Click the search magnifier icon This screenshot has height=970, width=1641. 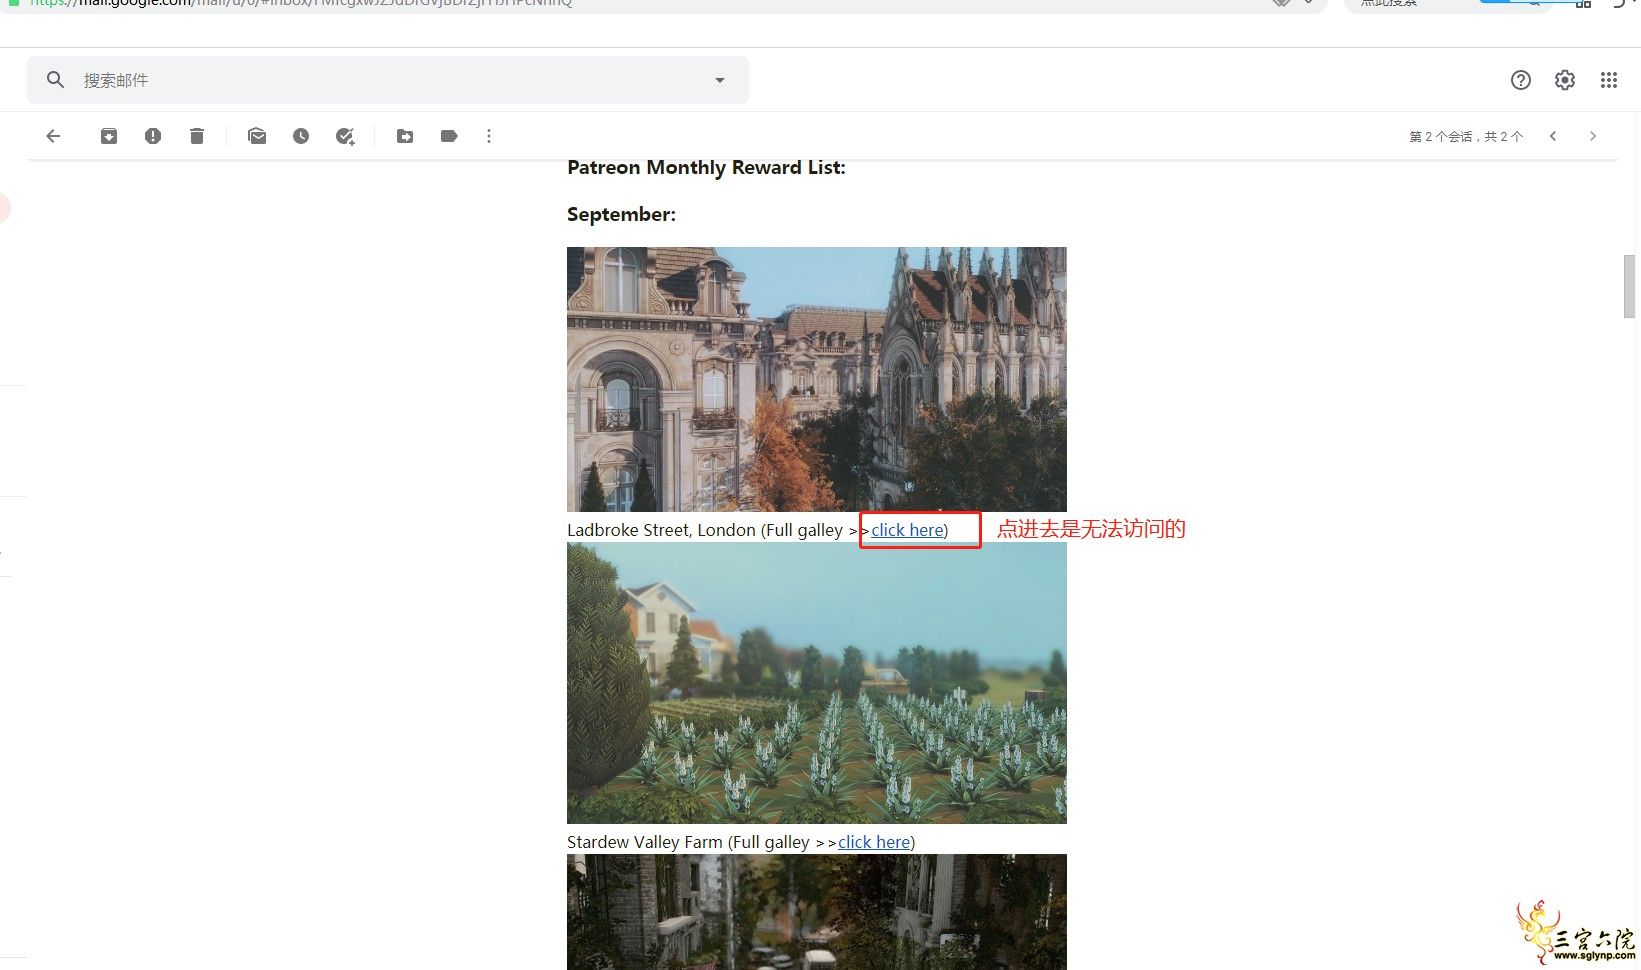(x=56, y=80)
